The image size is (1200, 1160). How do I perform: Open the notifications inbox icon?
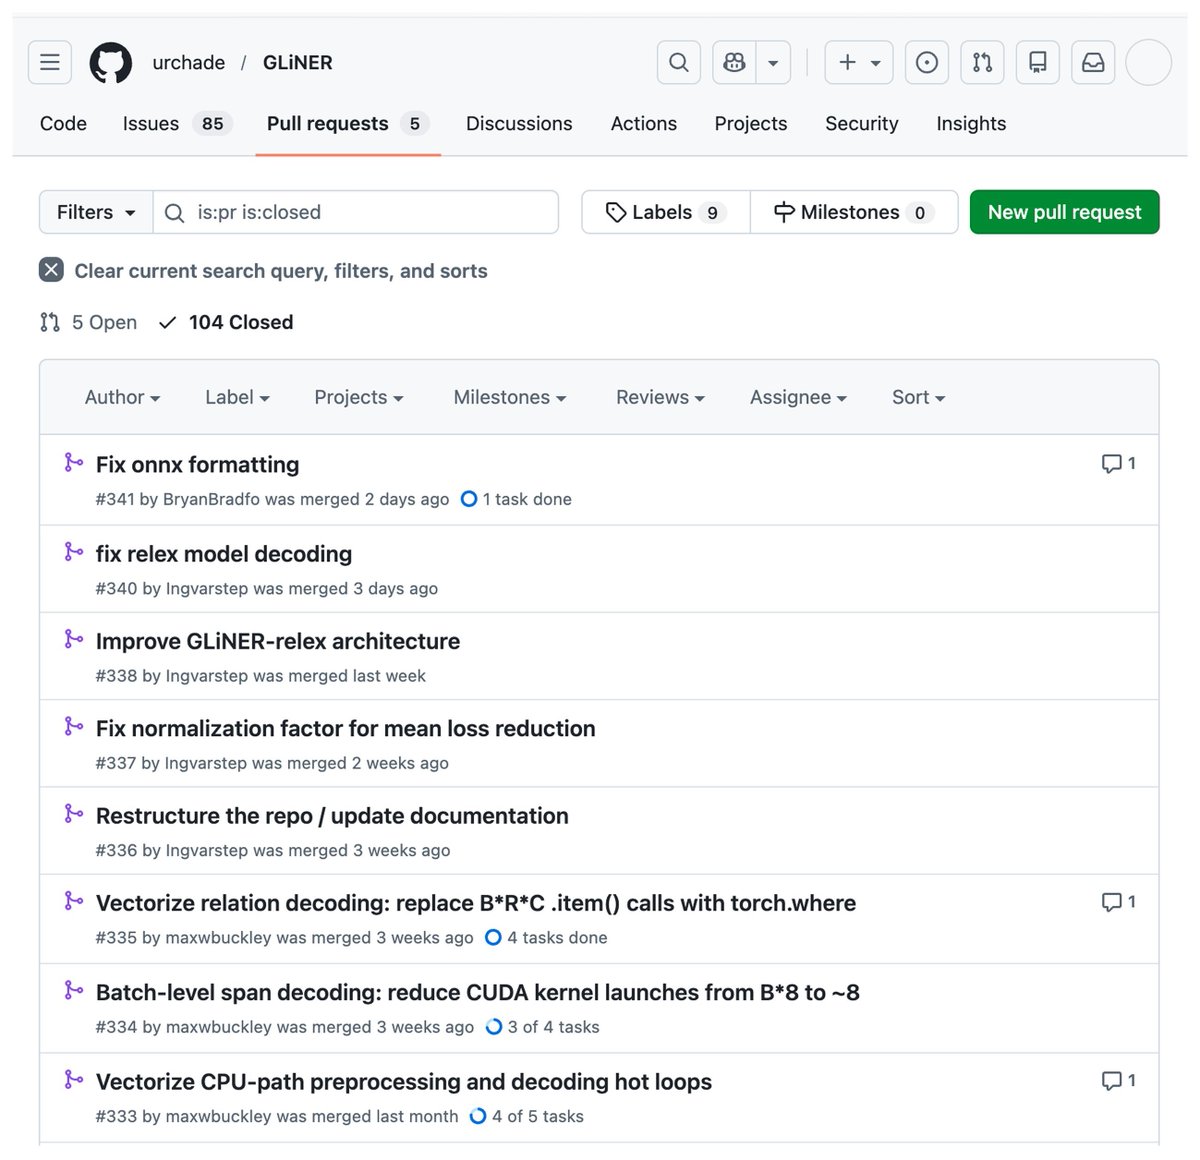click(1093, 62)
